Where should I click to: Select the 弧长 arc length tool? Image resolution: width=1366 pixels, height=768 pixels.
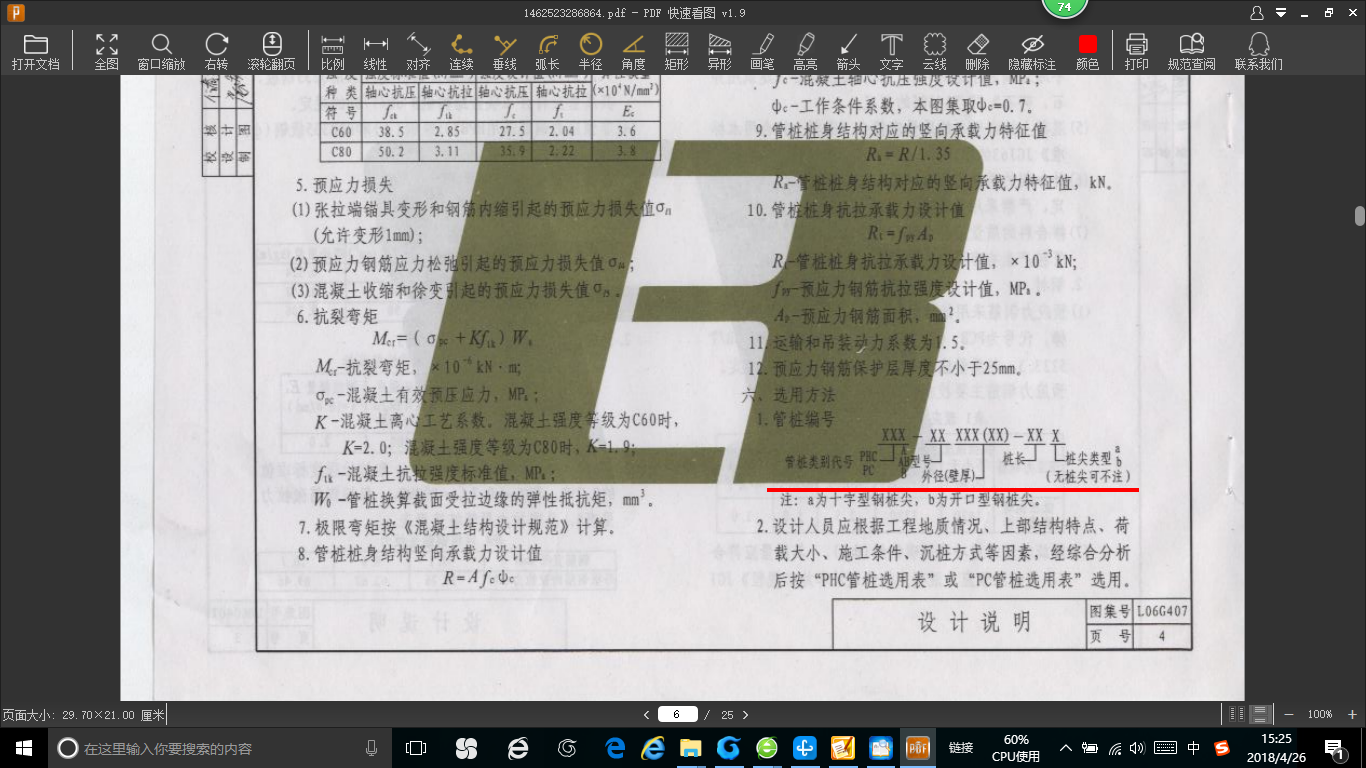pyautogui.click(x=547, y=51)
